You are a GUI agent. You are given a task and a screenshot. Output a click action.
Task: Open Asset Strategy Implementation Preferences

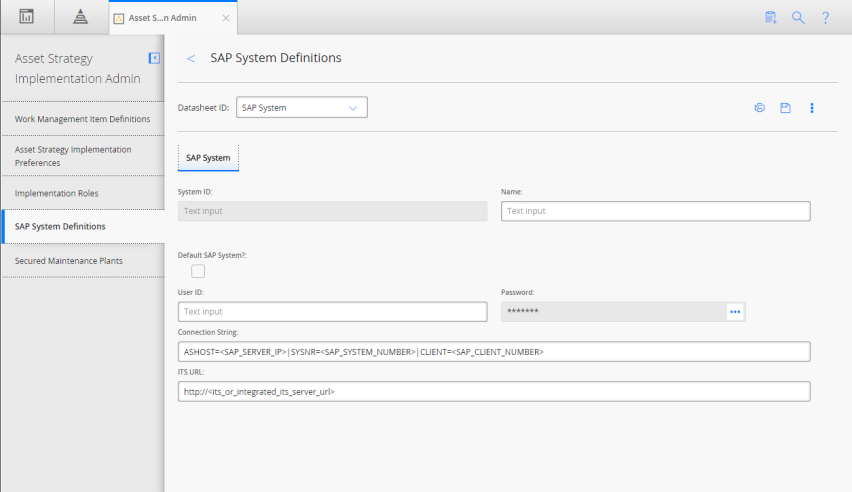point(83,156)
